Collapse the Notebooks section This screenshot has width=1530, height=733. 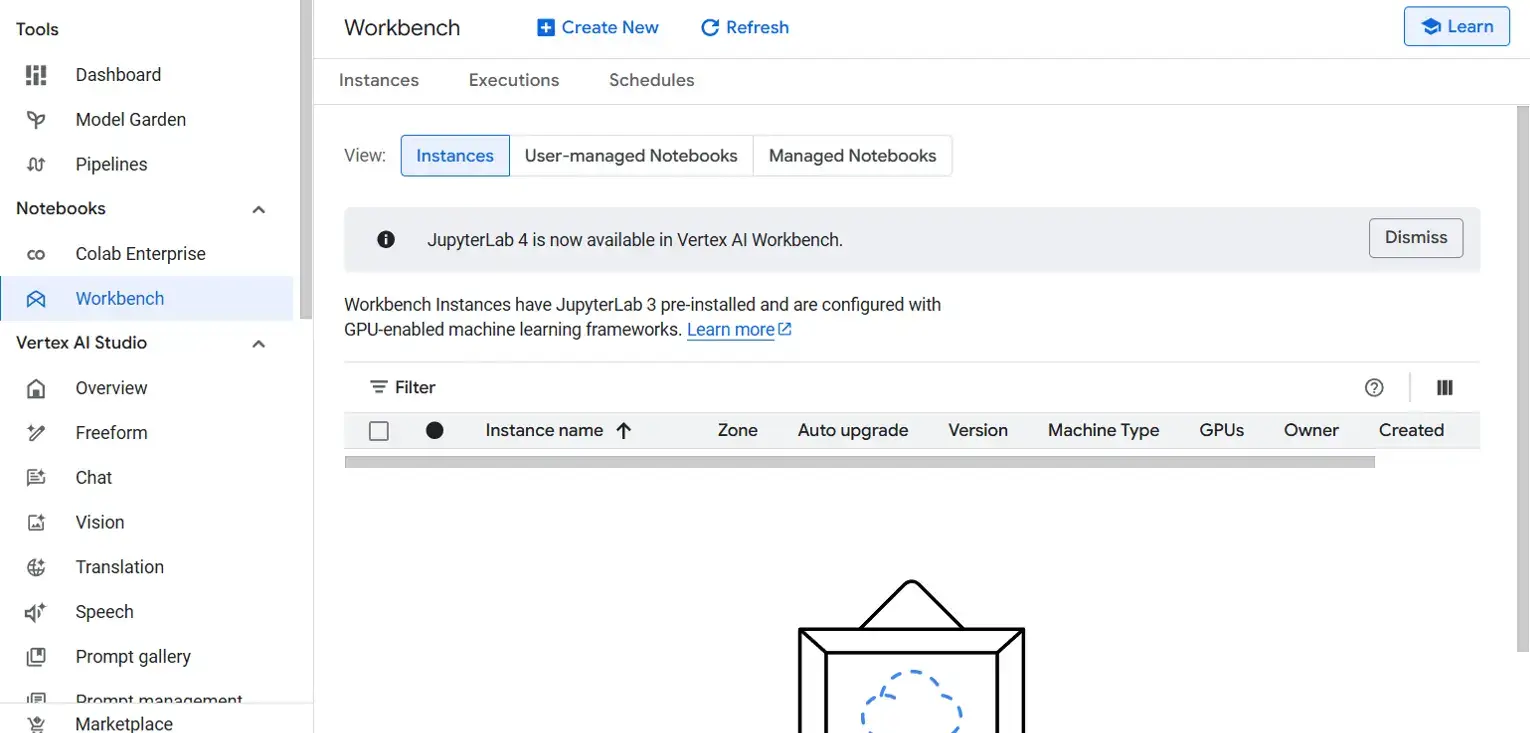(258, 209)
